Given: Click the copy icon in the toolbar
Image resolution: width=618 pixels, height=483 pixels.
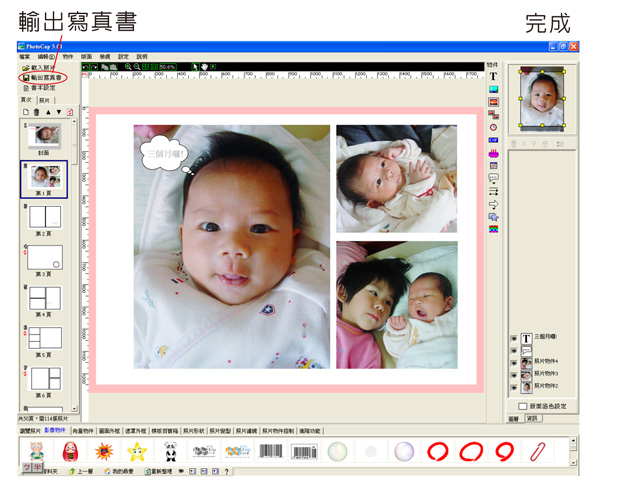Looking at the screenshot, I should pos(105,67).
